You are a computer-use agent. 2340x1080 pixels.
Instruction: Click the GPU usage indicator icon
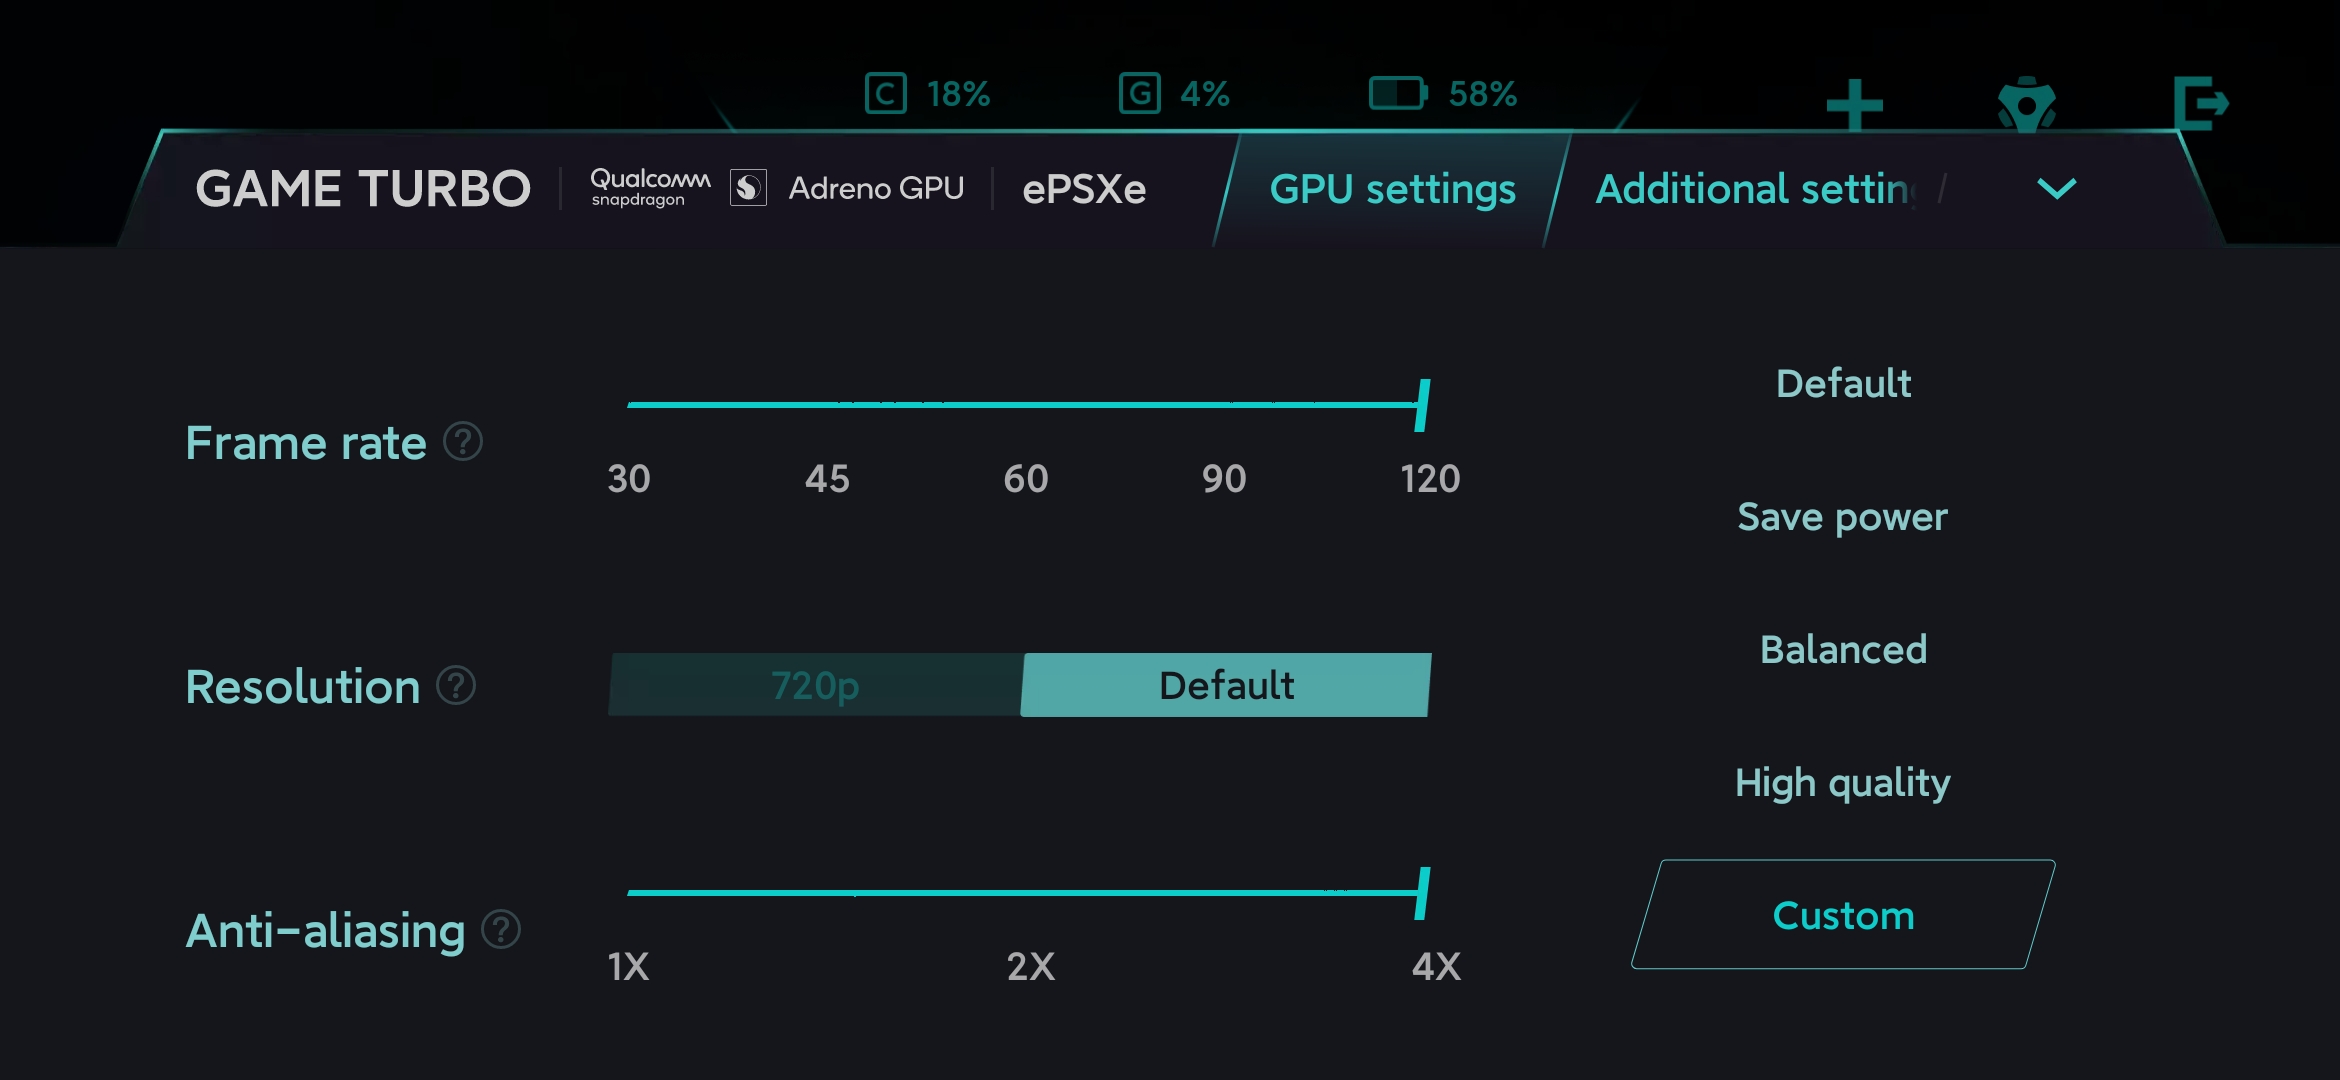pyautogui.click(x=1139, y=94)
